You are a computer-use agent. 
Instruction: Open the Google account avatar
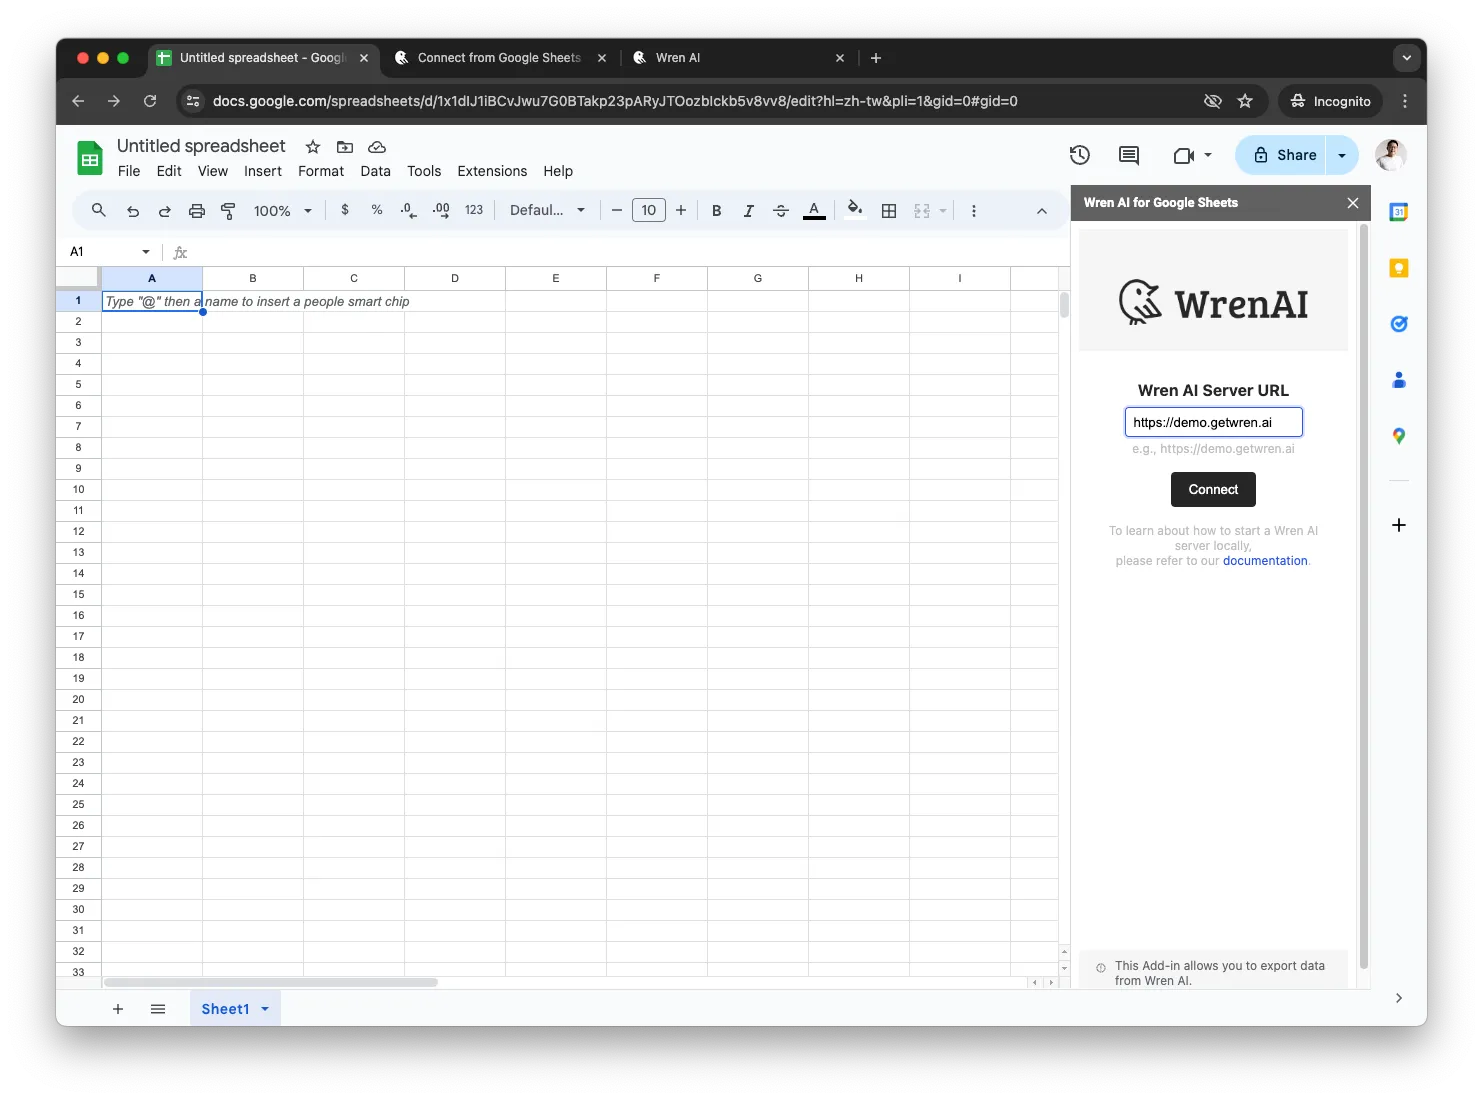tap(1391, 155)
